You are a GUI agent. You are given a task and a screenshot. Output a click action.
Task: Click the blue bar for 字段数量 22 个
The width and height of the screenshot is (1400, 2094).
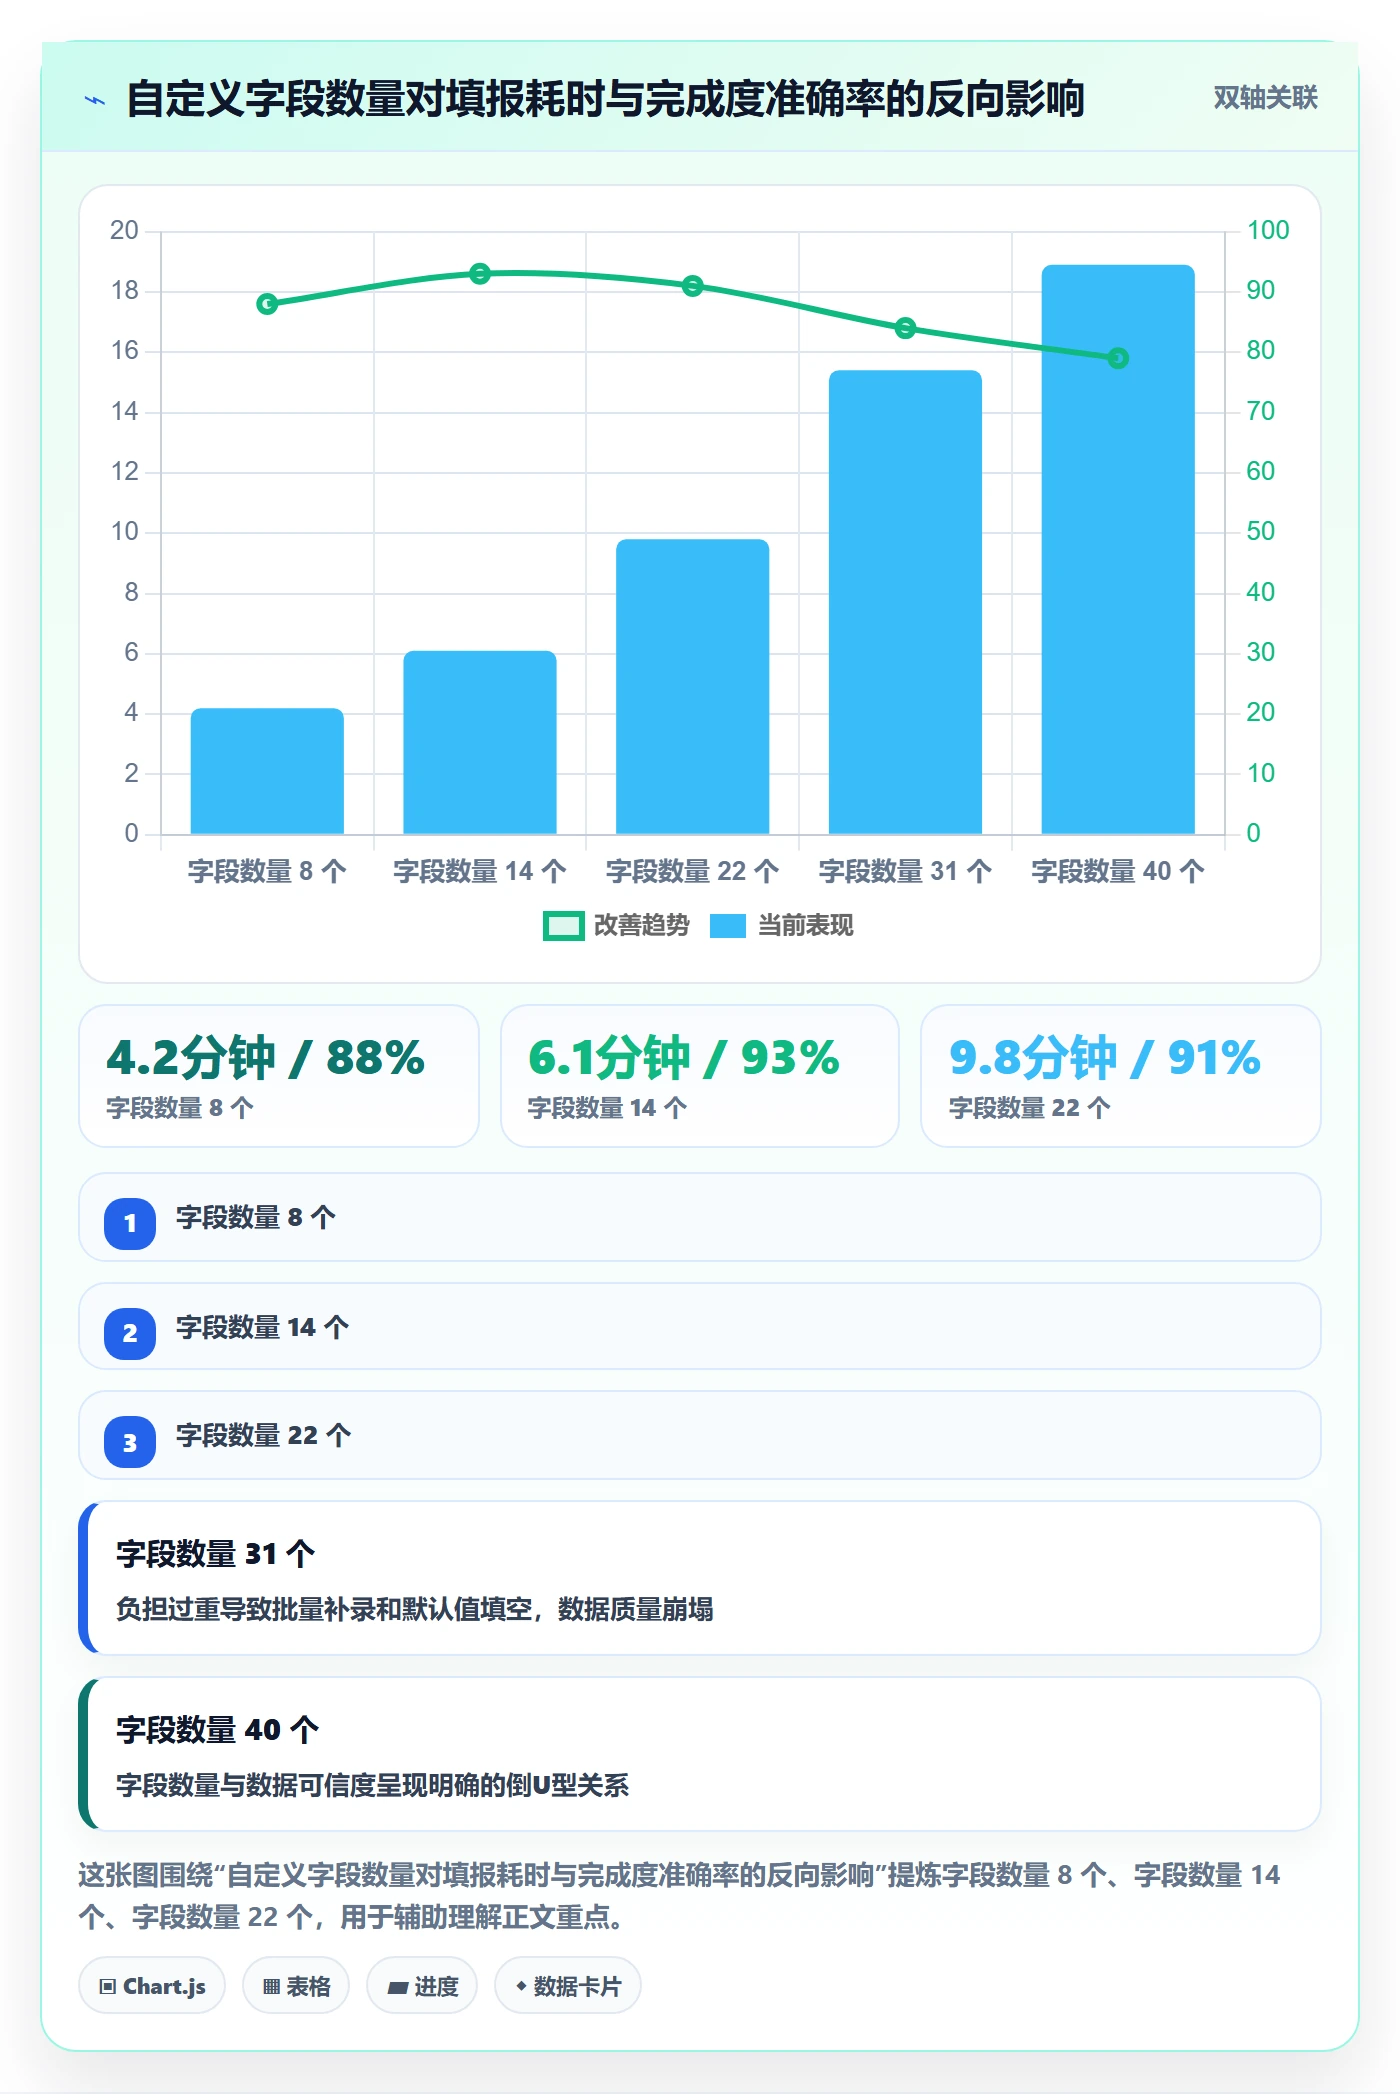pos(693,687)
